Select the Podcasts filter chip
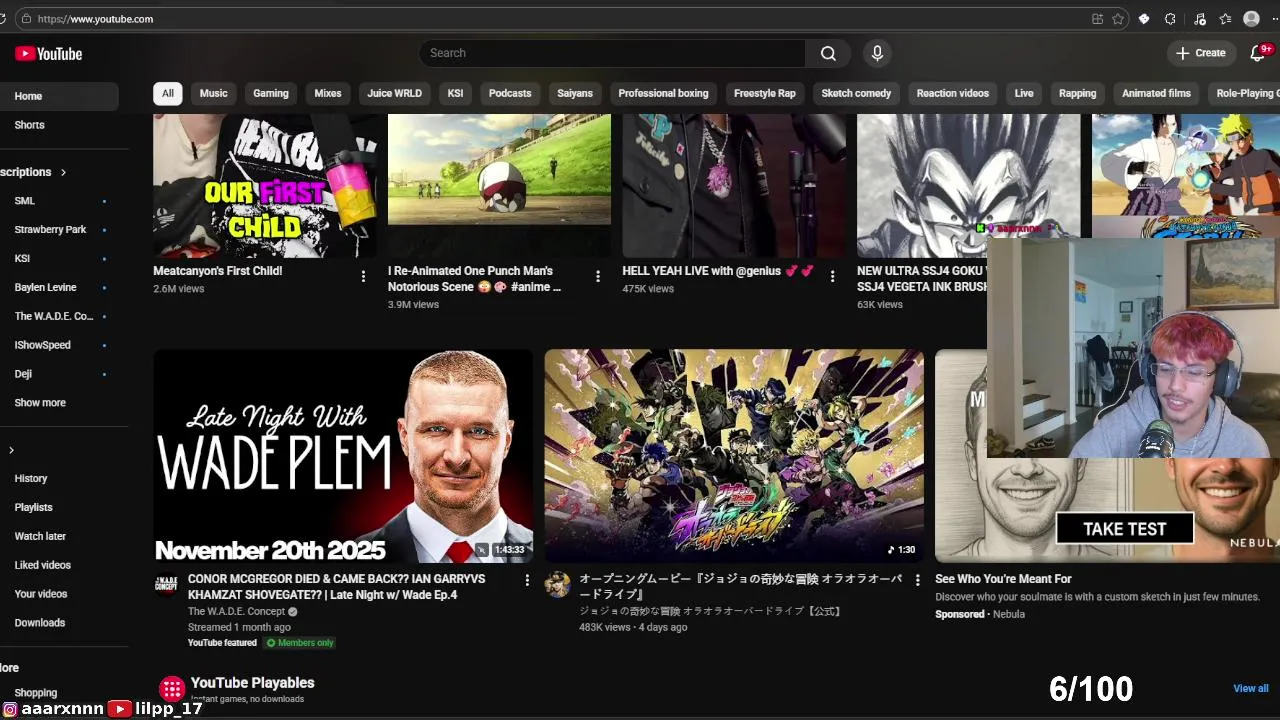Image resolution: width=1280 pixels, height=720 pixels. click(510, 93)
